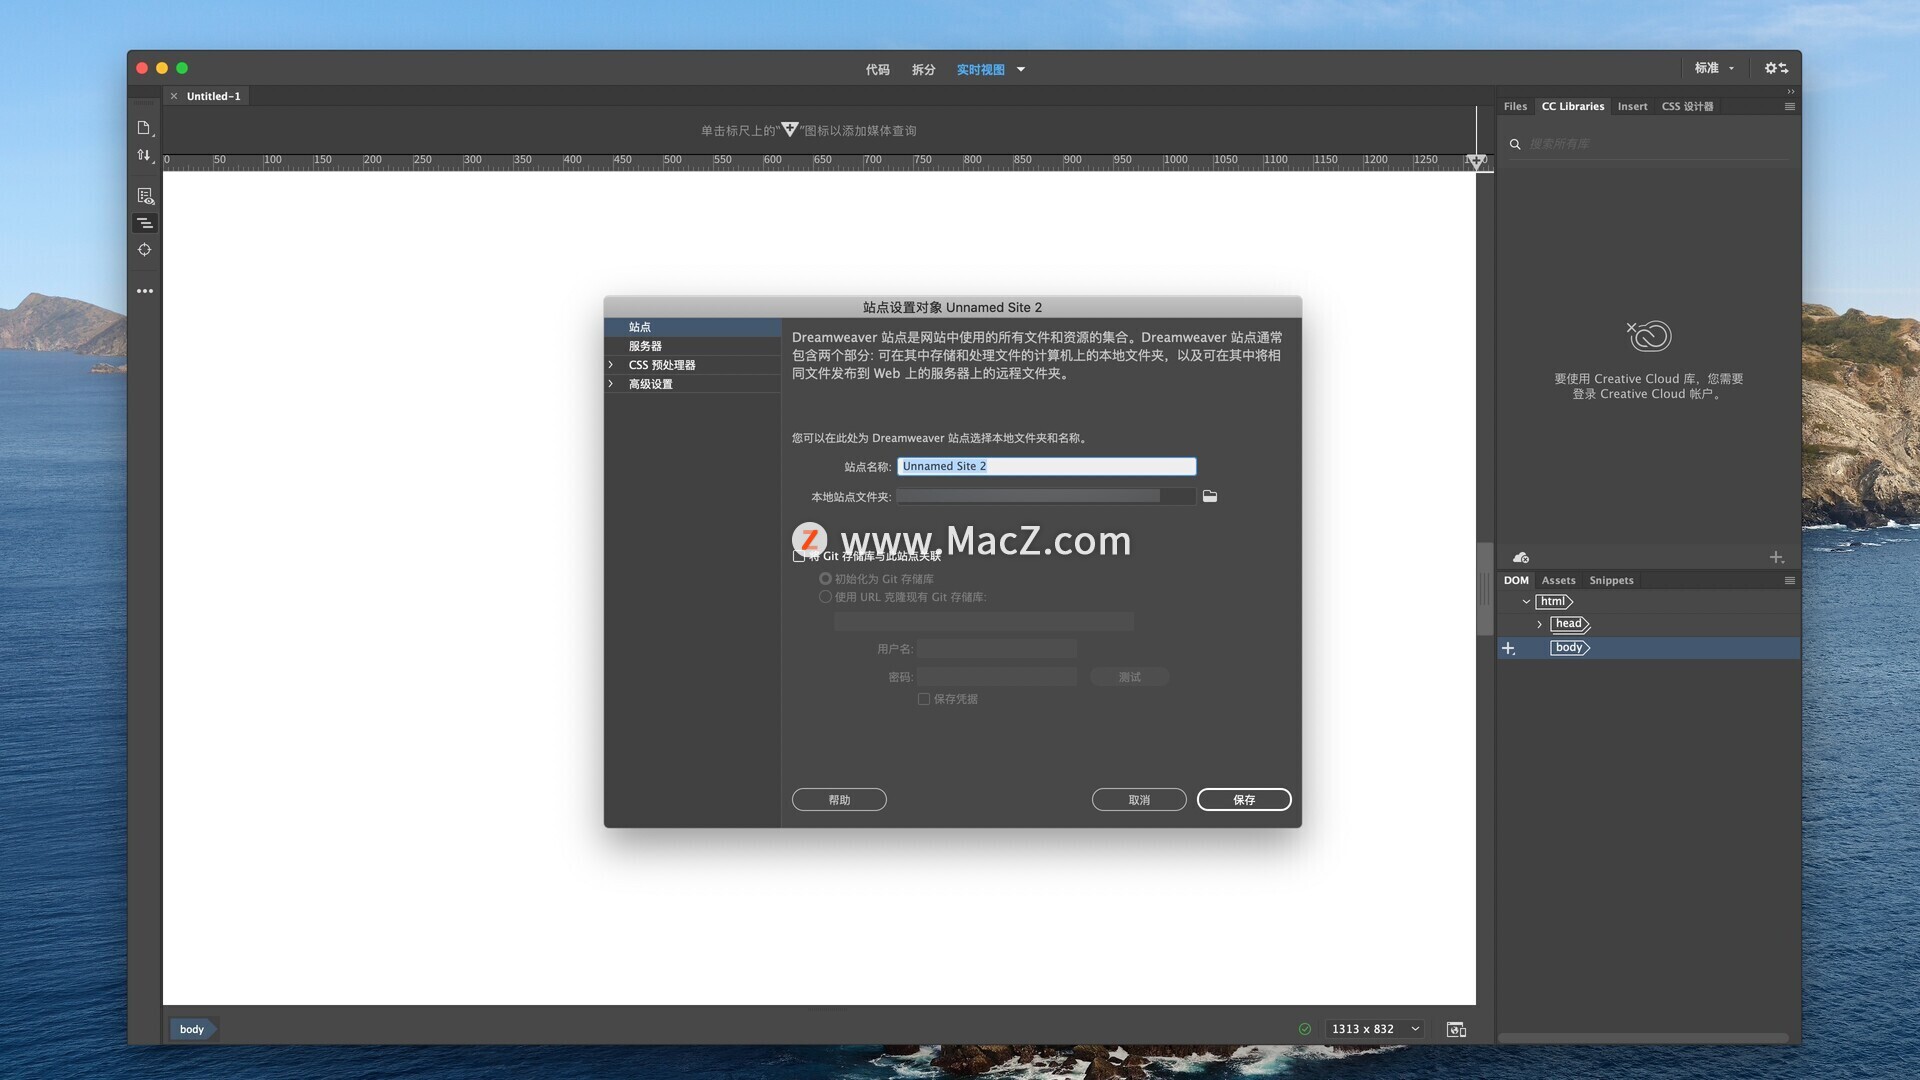The height and width of the screenshot is (1080, 1920).
Task: Click the local site folder field
Action: (x=1046, y=496)
